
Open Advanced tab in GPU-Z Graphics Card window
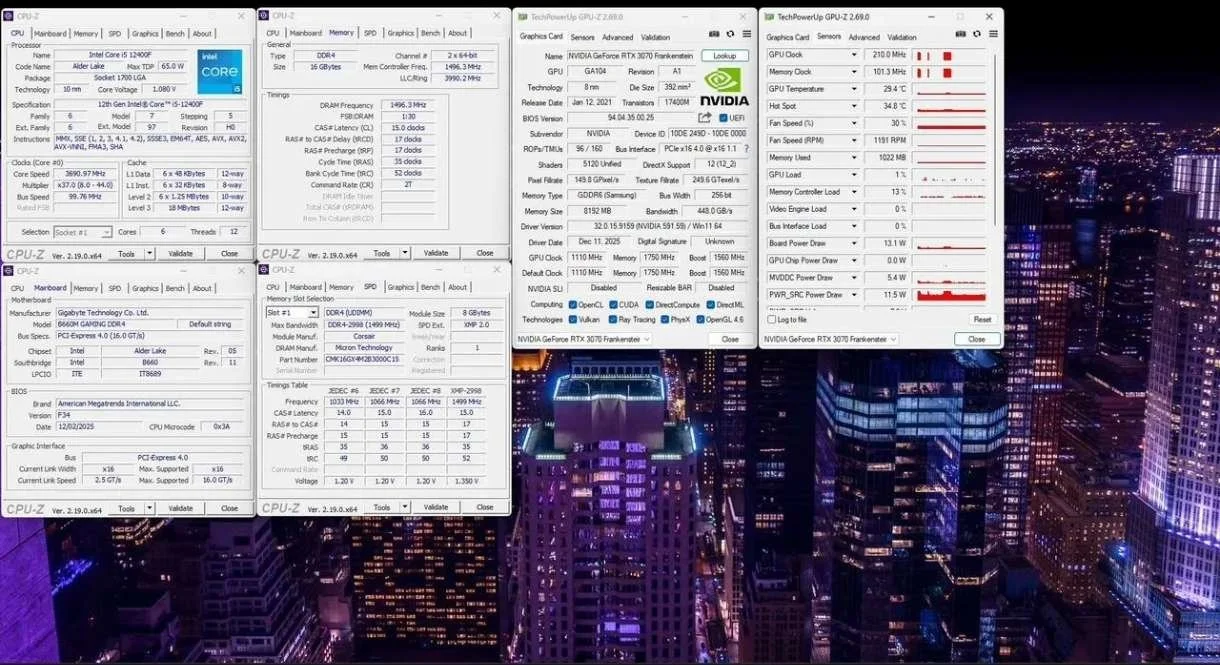pyautogui.click(x=617, y=37)
